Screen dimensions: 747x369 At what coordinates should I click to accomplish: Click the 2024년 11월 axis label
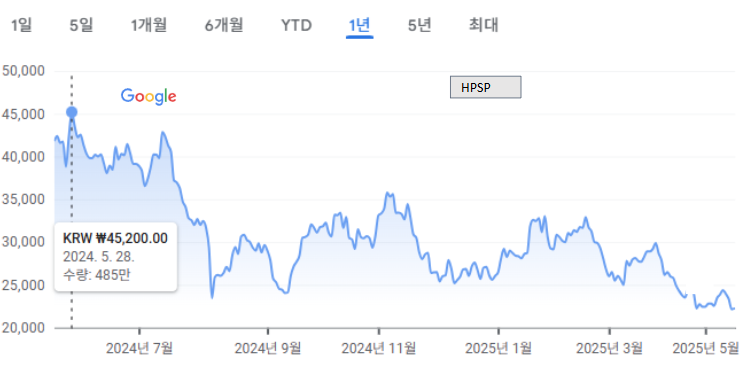(x=379, y=349)
